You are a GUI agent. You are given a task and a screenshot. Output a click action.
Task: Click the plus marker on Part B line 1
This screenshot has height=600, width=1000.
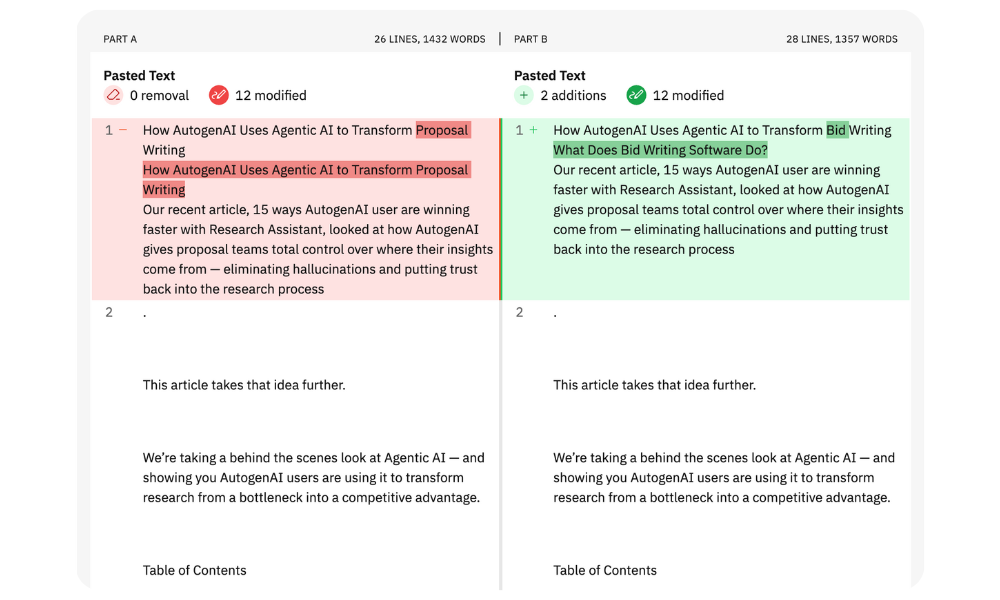click(534, 130)
